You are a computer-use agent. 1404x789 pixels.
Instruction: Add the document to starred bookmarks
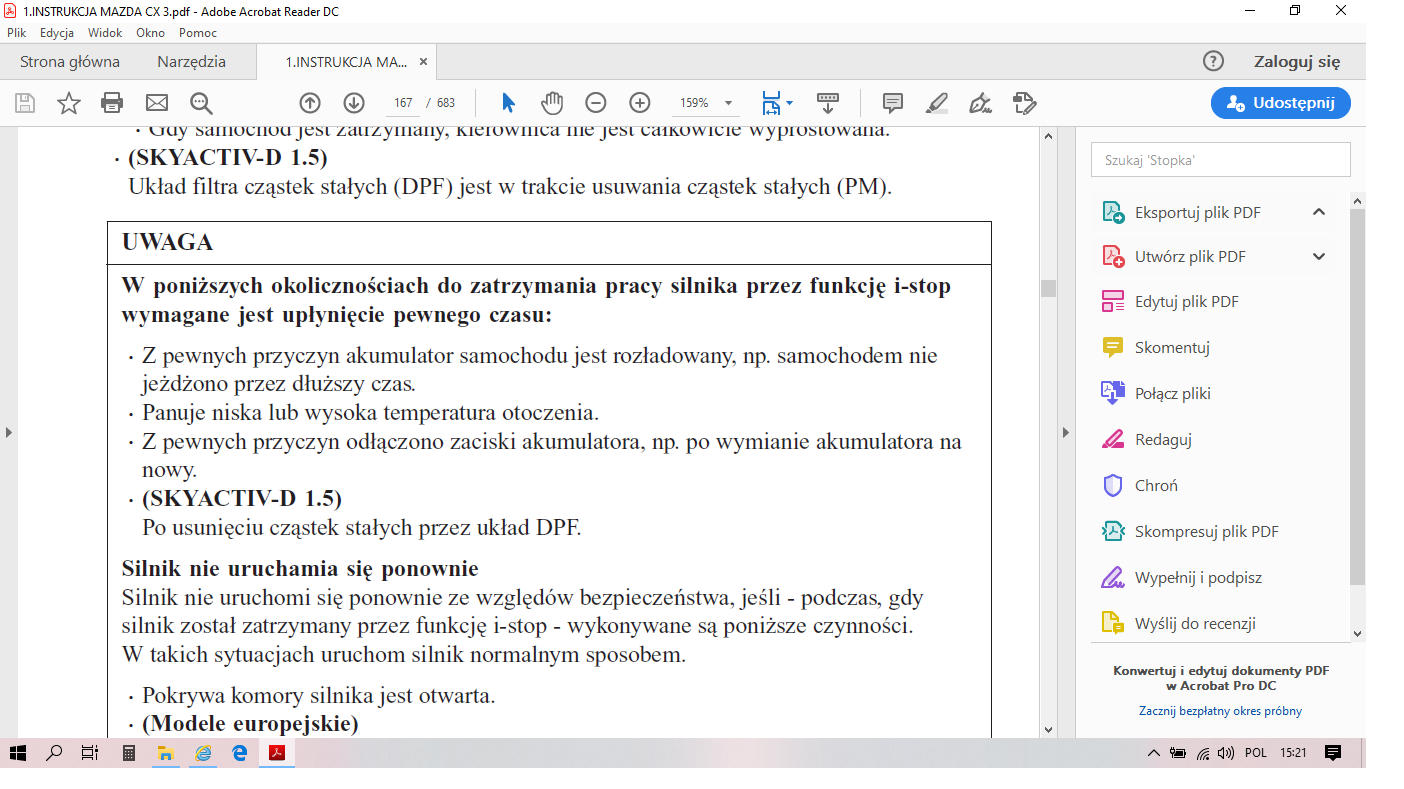[x=68, y=103]
